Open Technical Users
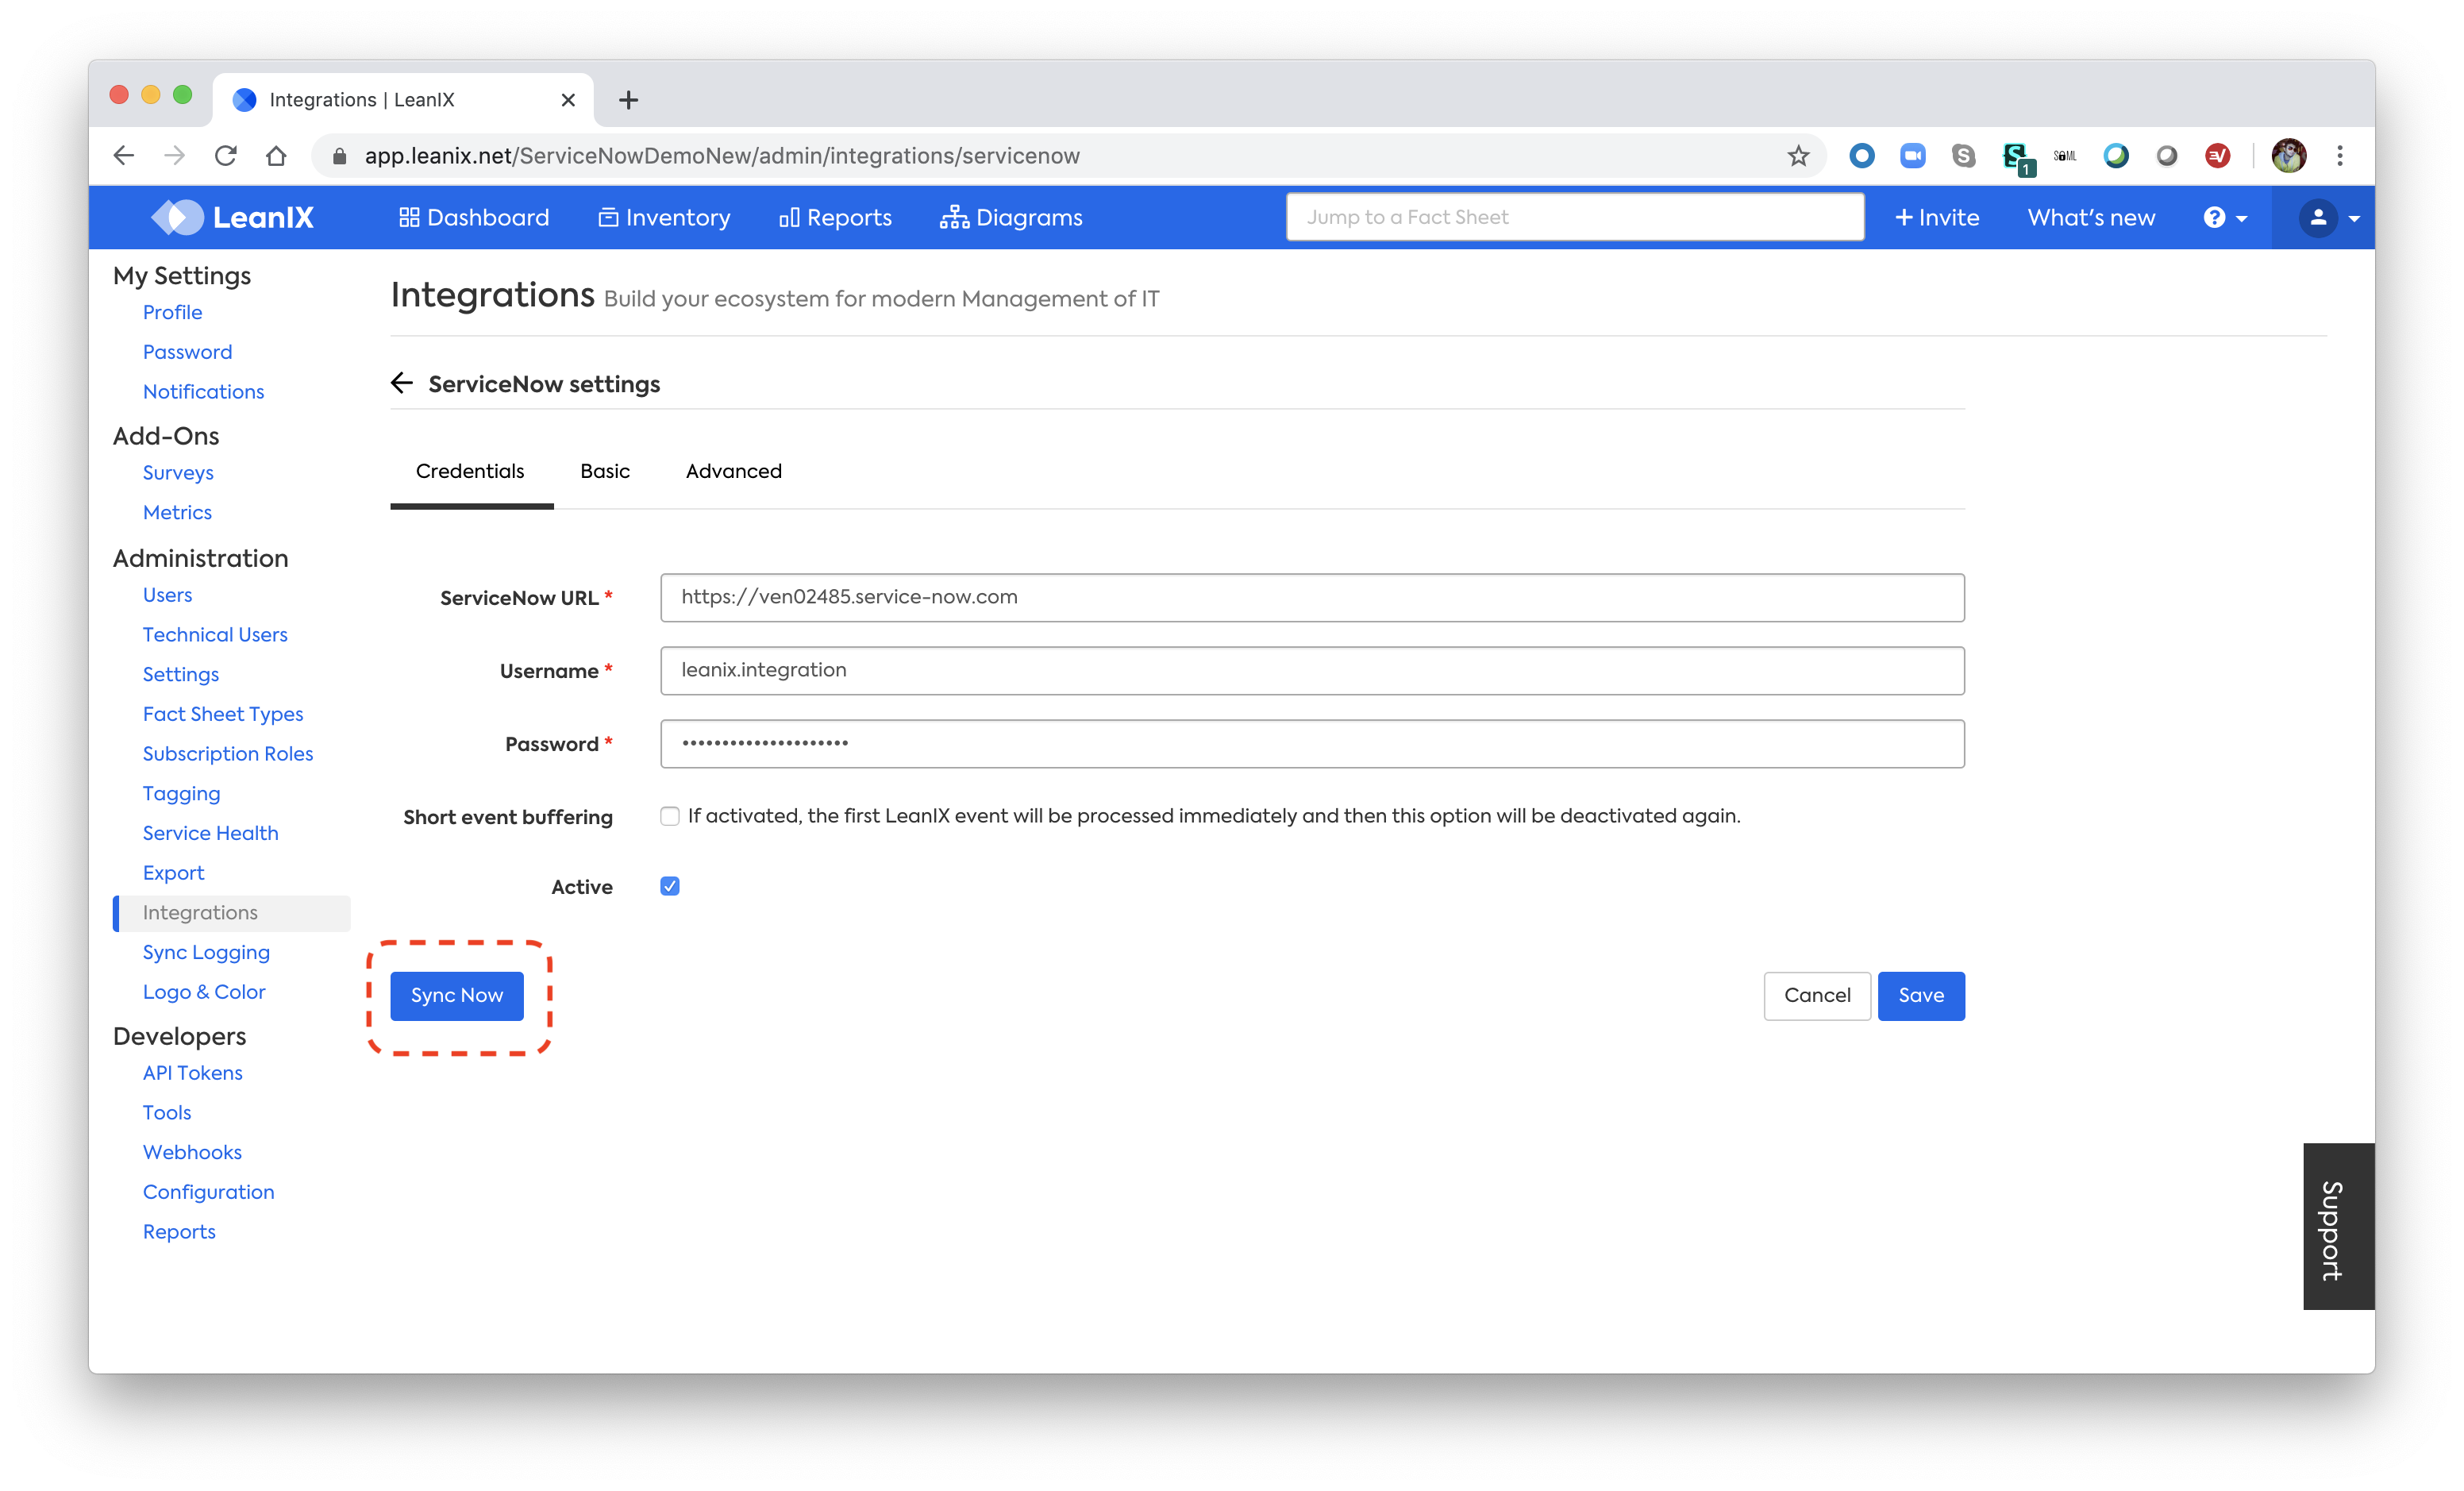 click(215, 635)
